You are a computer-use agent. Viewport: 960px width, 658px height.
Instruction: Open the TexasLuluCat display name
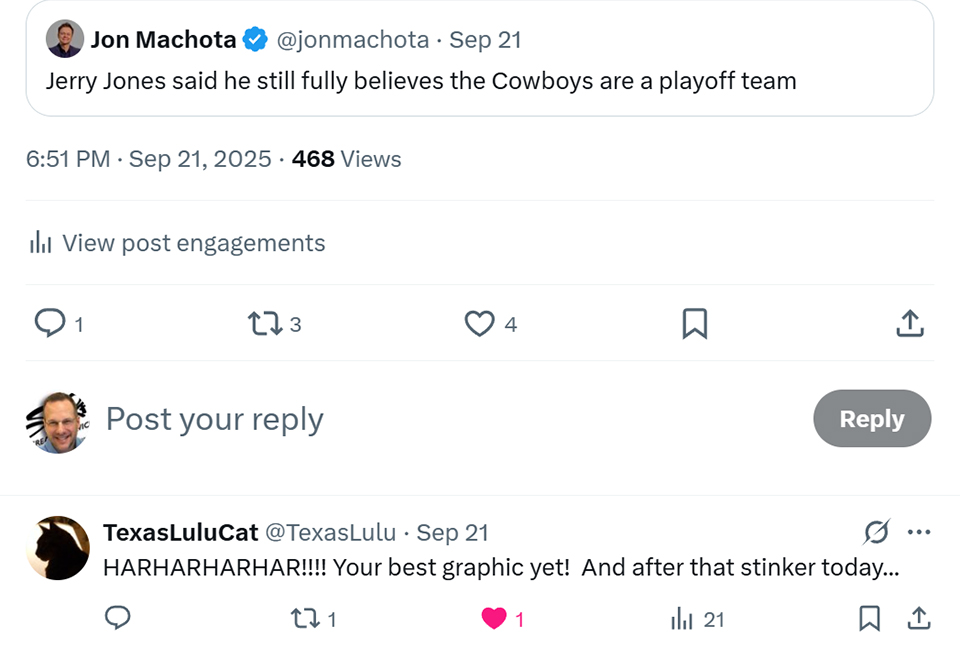pyautogui.click(x=180, y=532)
